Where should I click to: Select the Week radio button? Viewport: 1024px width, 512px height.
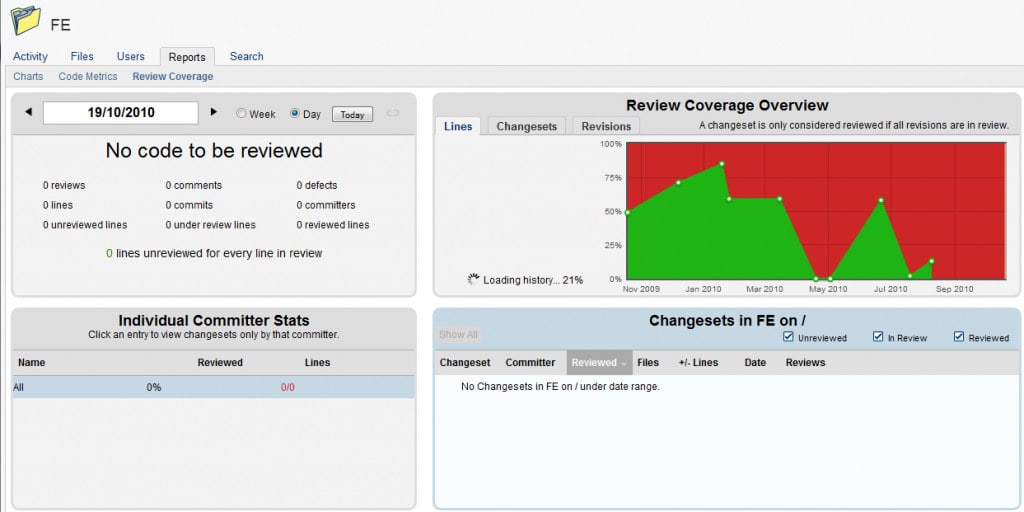click(241, 114)
